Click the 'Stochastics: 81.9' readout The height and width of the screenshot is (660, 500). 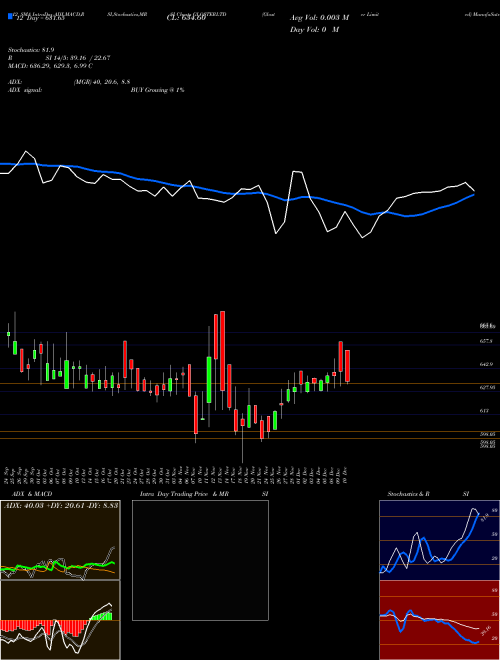point(31,50)
